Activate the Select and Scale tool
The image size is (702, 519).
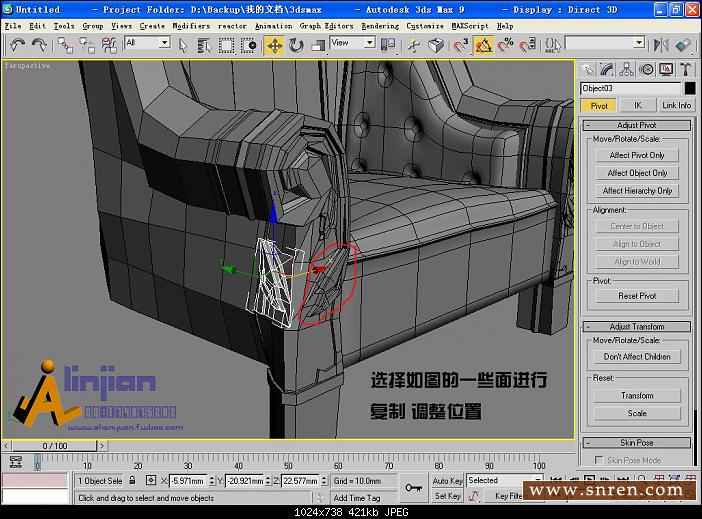point(318,45)
